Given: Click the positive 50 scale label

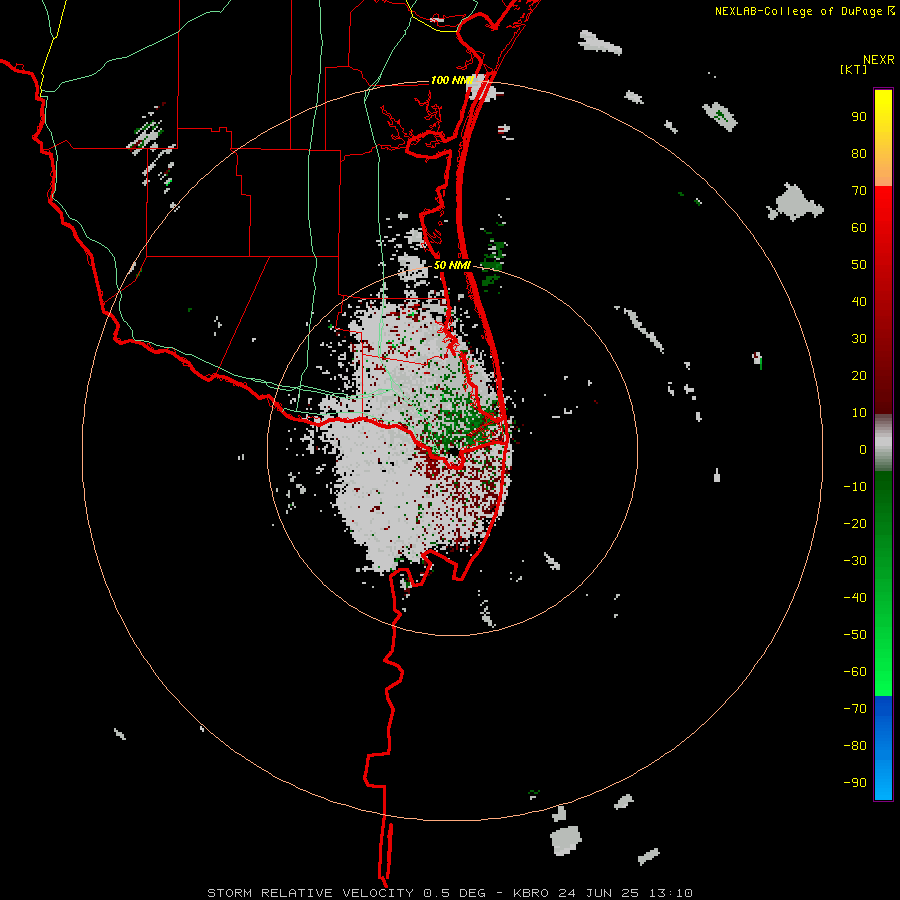Looking at the screenshot, I should [x=859, y=265].
